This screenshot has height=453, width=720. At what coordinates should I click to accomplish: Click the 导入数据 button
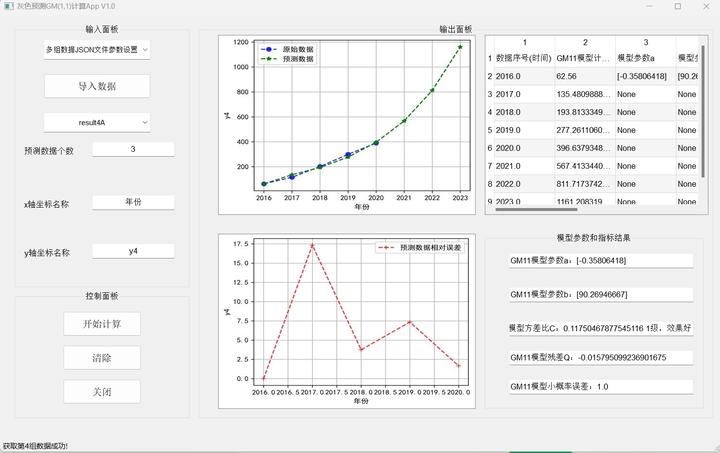(x=97, y=86)
